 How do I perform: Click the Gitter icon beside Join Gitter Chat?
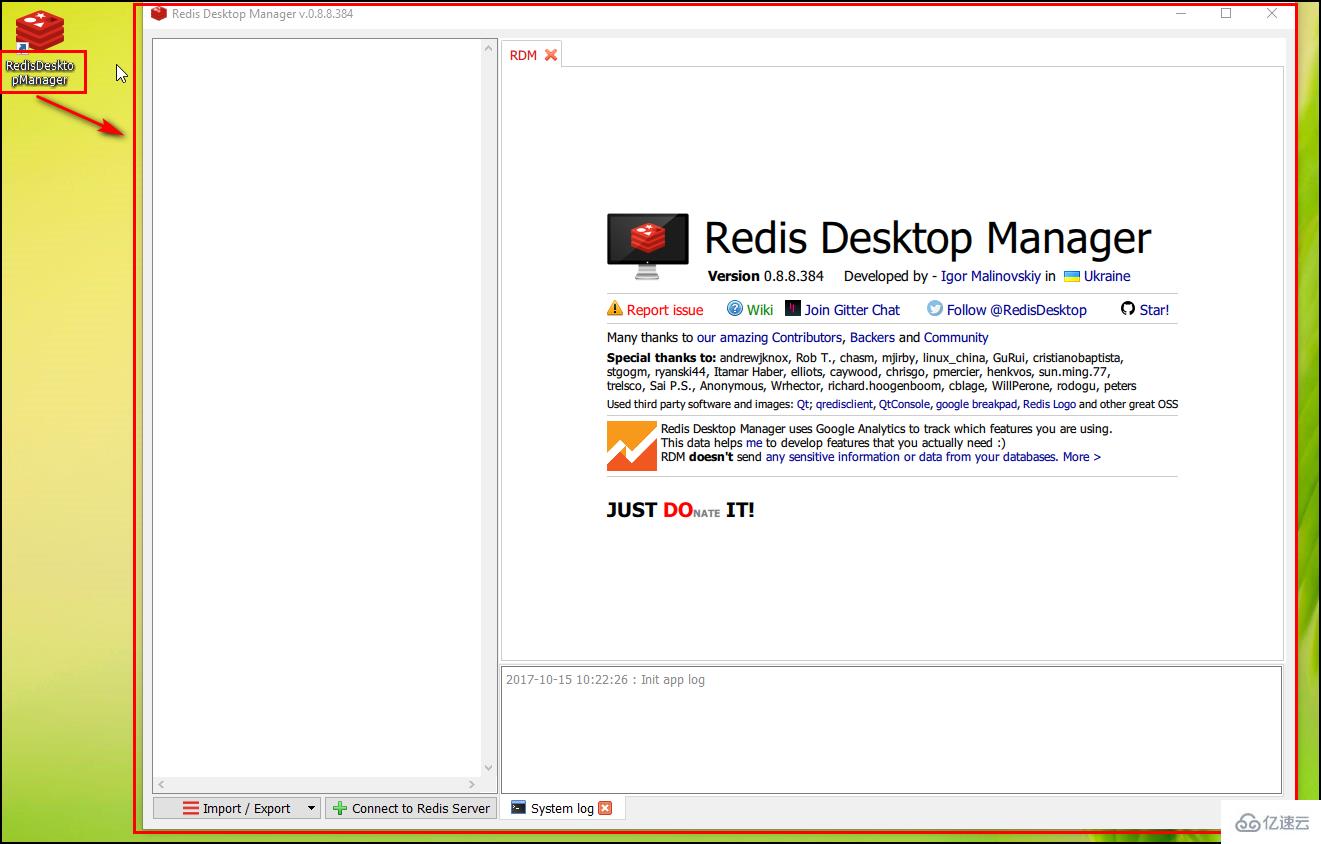793,309
